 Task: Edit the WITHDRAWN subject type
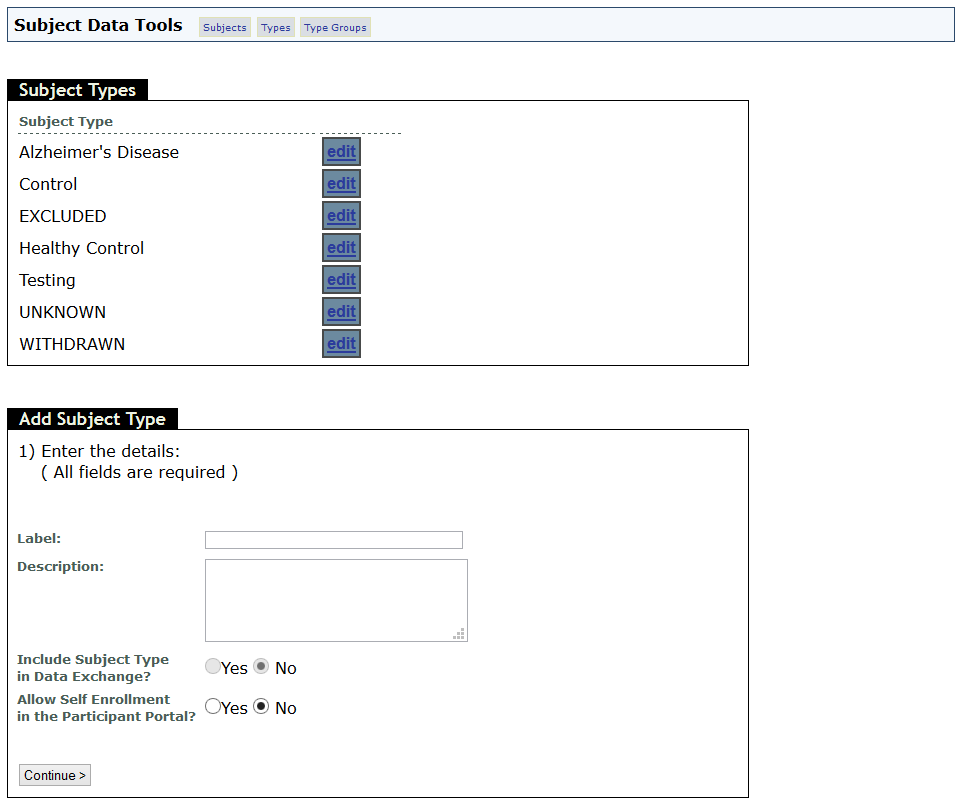click(341, 343)
